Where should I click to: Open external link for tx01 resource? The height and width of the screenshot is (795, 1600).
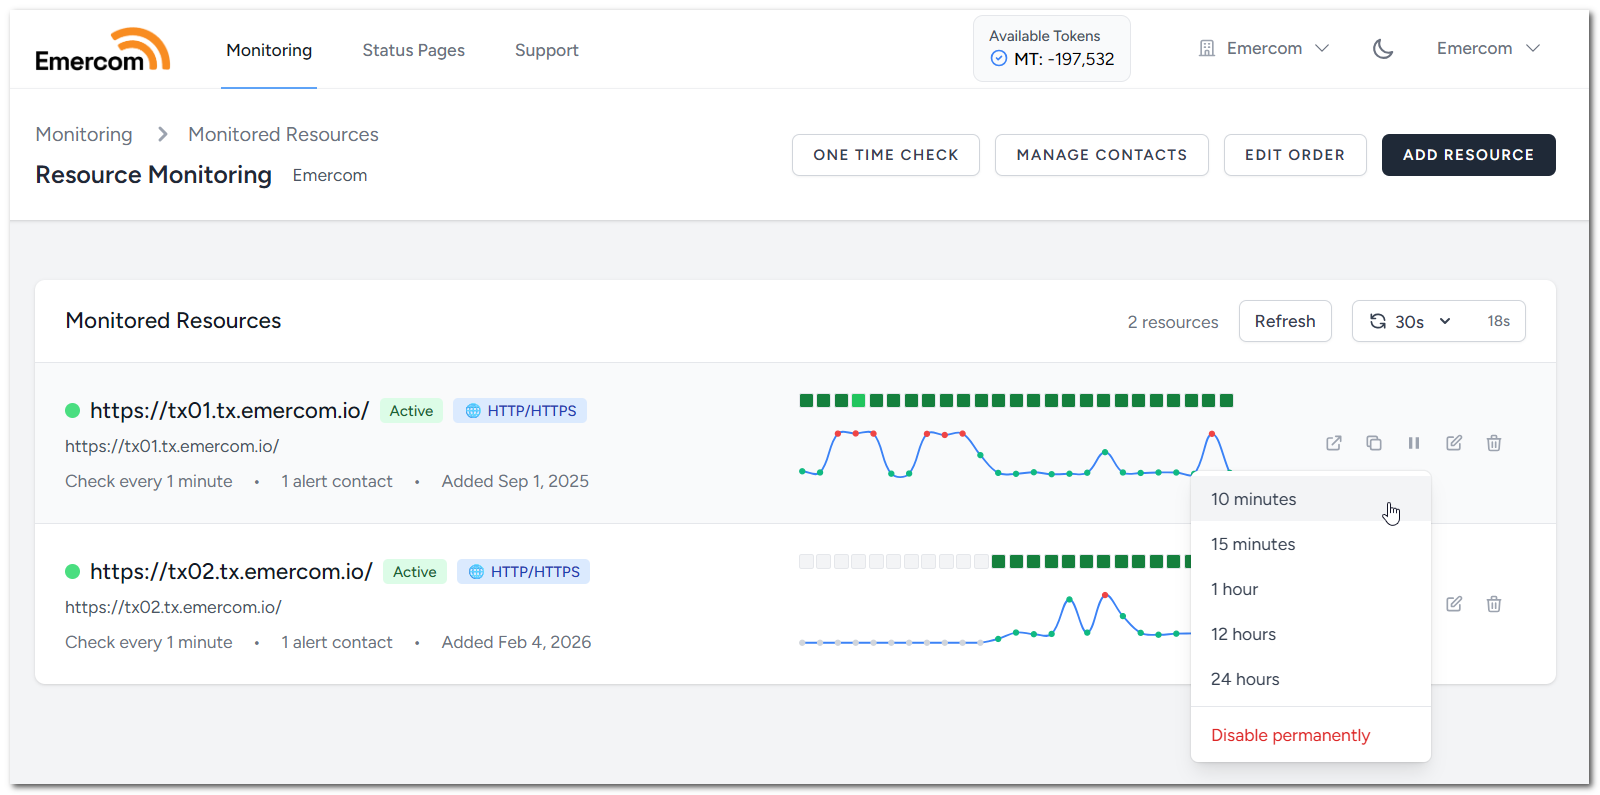point(1334,443)
